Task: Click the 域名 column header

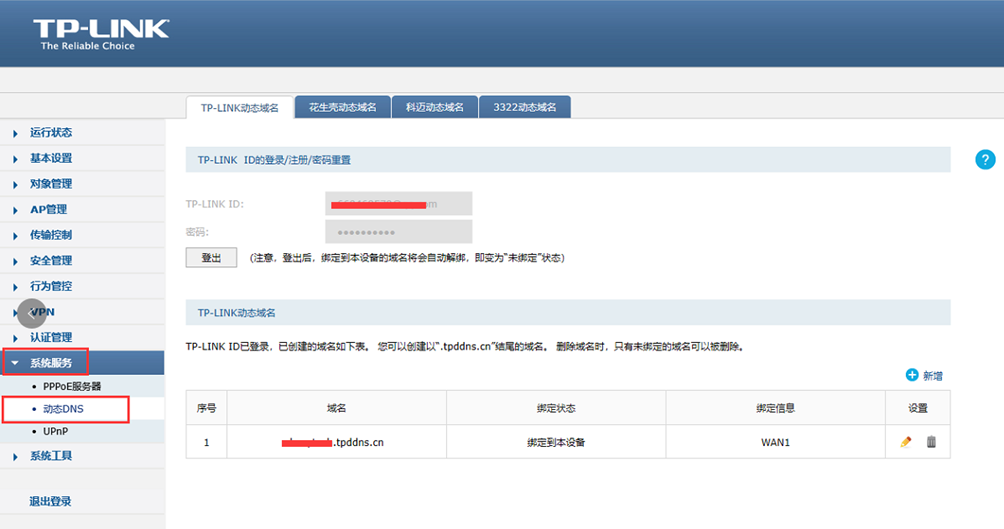Action: point(336,408)
